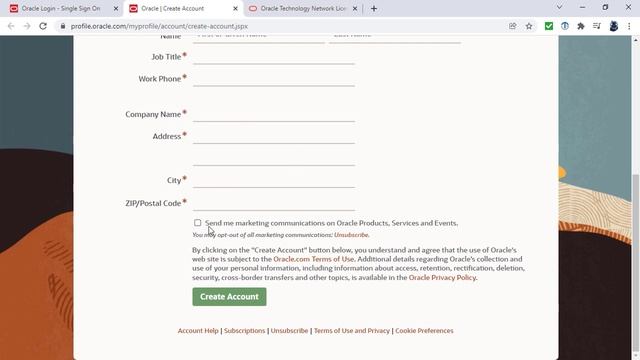Screen dimensions: 640x360
Task: Click the address bar URL
Action: pos(159,26)
